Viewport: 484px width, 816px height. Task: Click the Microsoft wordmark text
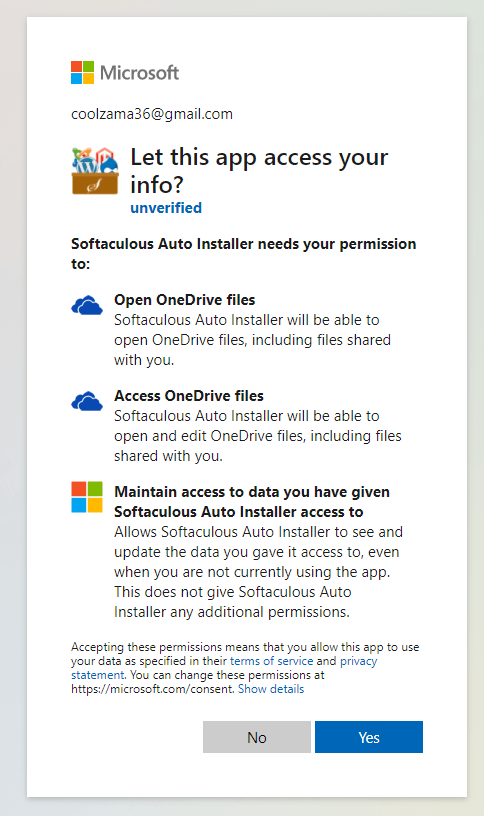click(139, 72)
